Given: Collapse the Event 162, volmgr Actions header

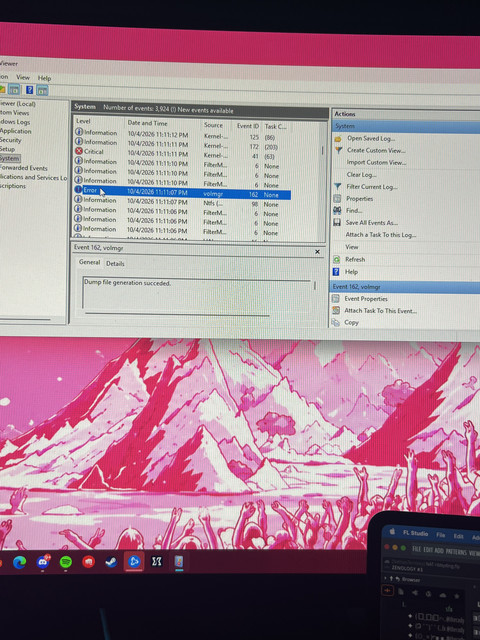Looking at the screenshot, I should [404, 287].
